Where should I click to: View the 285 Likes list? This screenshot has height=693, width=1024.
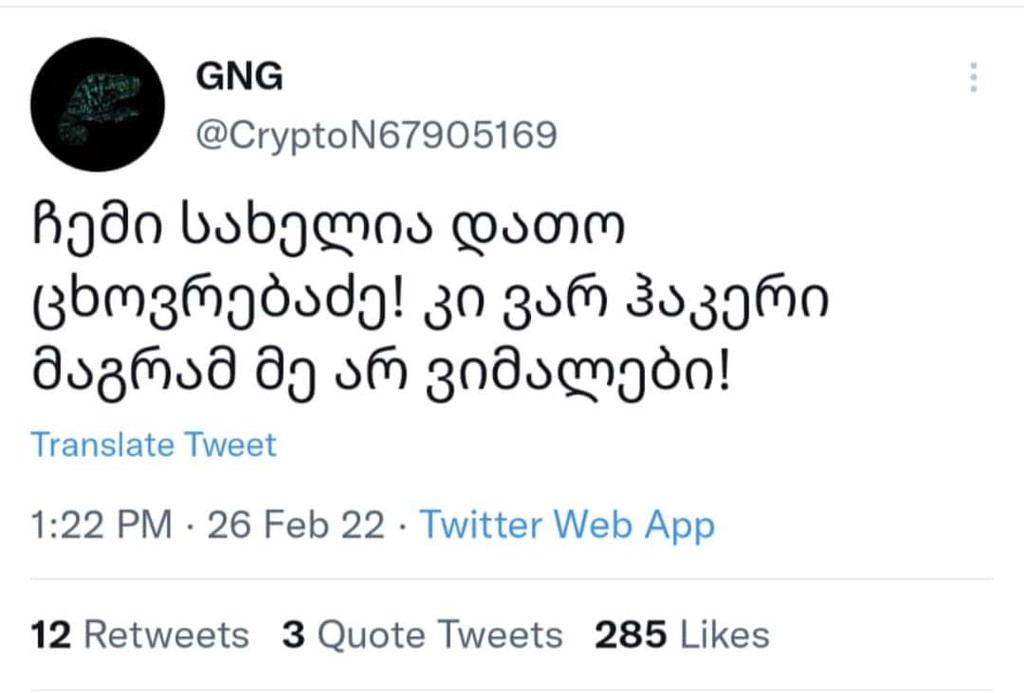point(682,635)
